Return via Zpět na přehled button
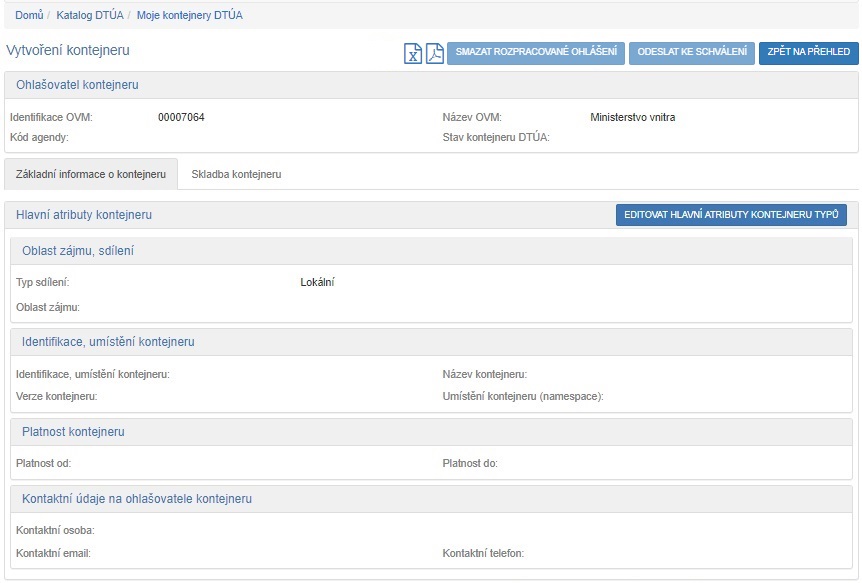This screenshot has height=583, width=862. 808,52
